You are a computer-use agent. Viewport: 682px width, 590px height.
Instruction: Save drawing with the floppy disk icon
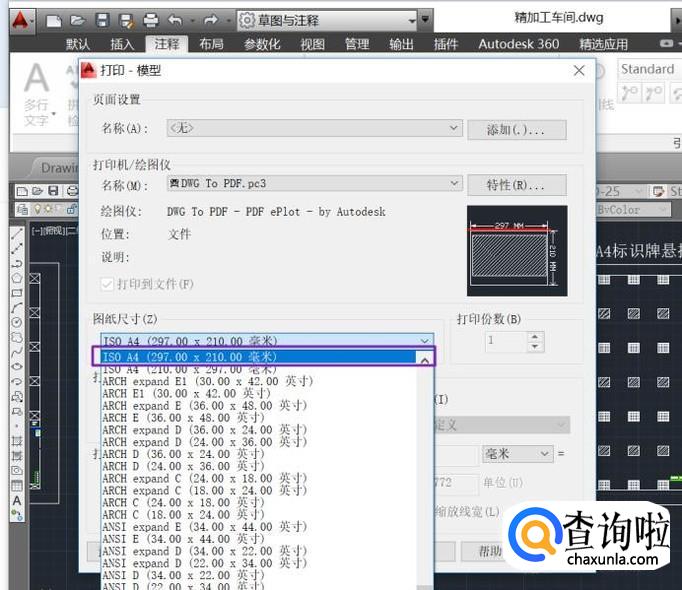click(102, 20)
